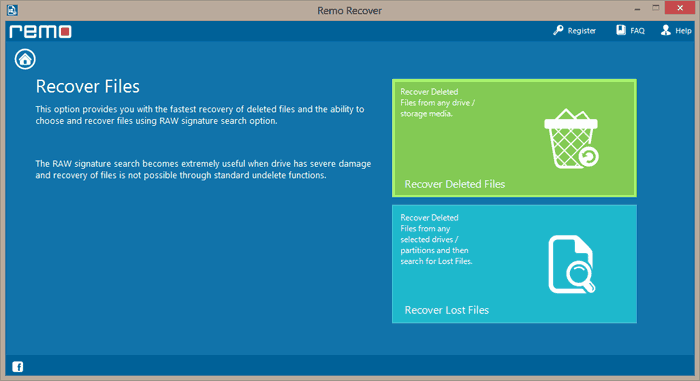Click the Register key icon
Image resolution: width=700 pixels, height=381 pixels.
pos(558,30)
